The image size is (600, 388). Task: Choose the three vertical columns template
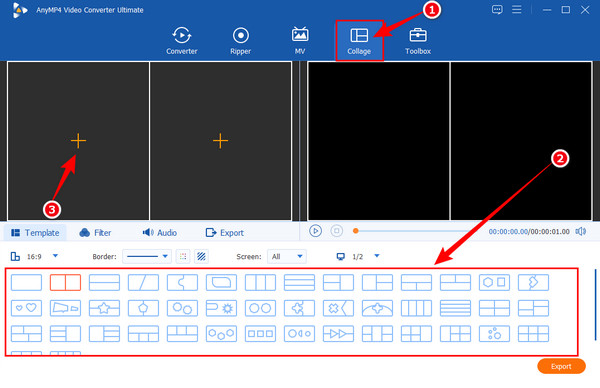pos(261,282)
